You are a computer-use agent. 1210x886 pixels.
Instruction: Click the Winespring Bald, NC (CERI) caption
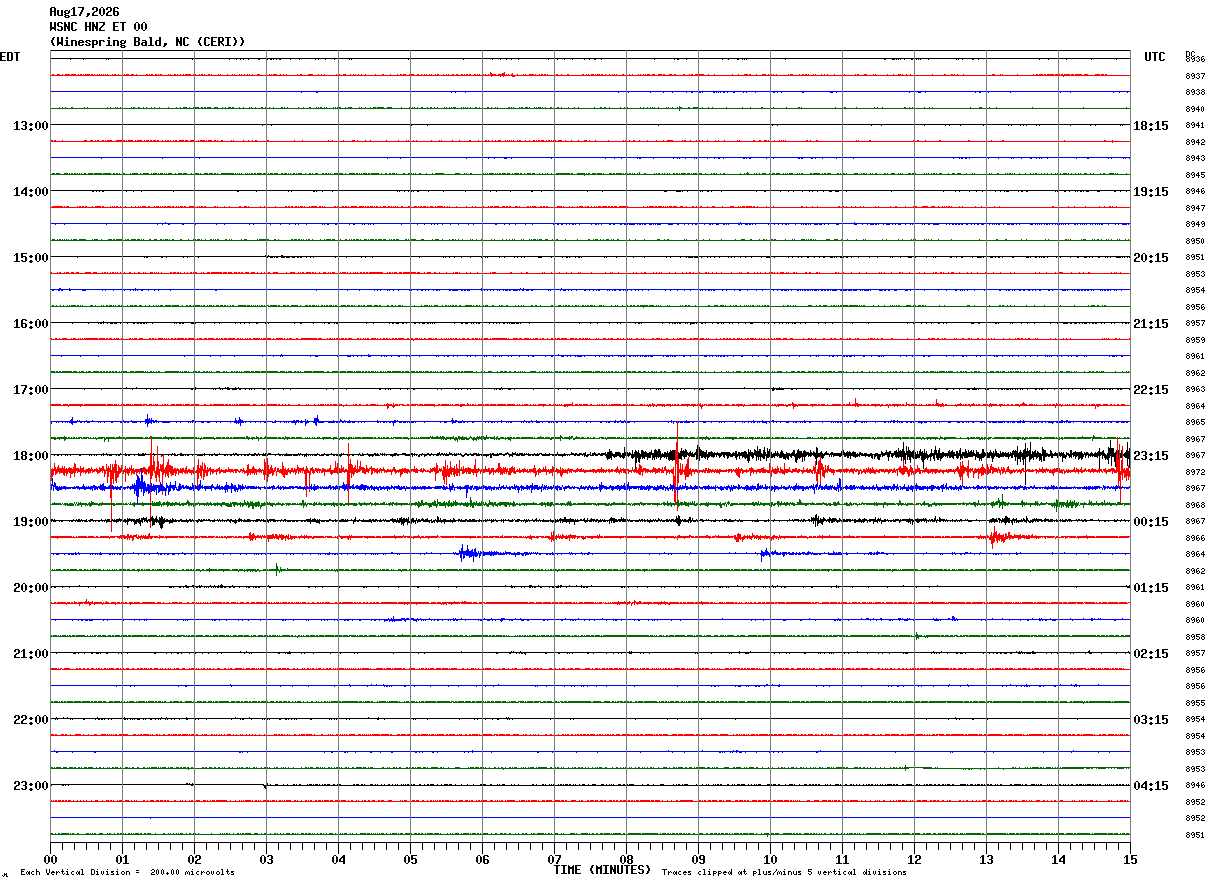pos(147,42)
